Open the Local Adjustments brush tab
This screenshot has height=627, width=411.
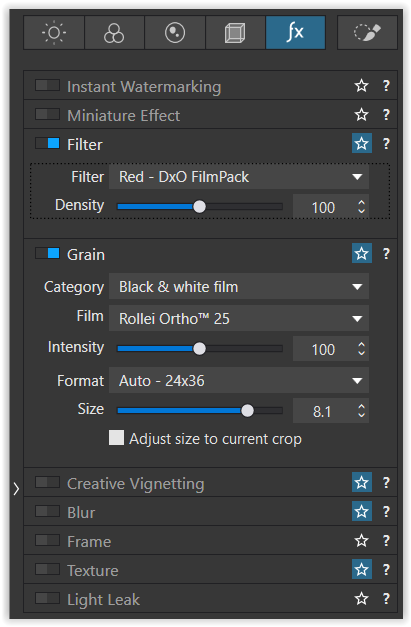[367, 33]
